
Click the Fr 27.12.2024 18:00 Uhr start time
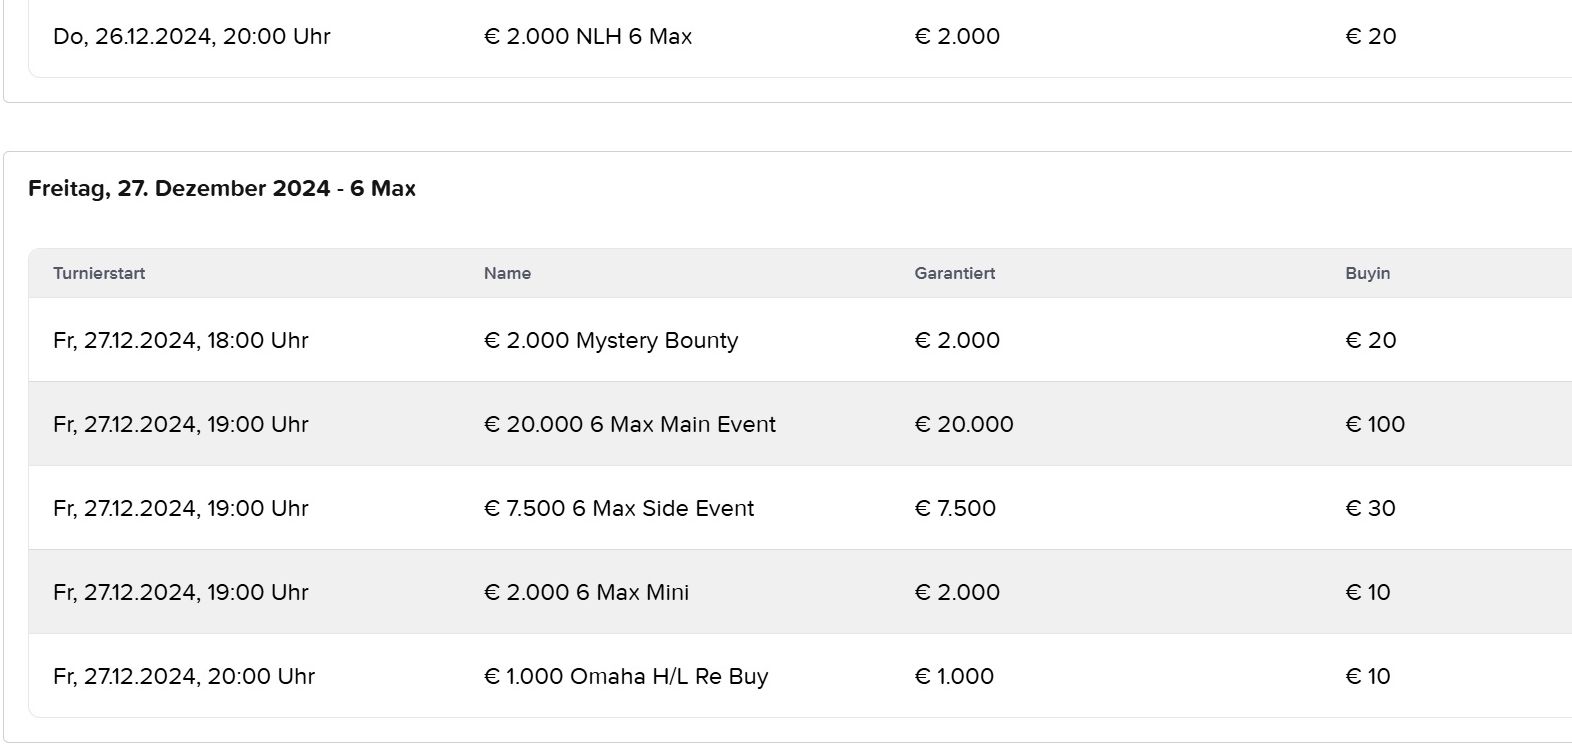pyautogui.click(x=180, y=340)
